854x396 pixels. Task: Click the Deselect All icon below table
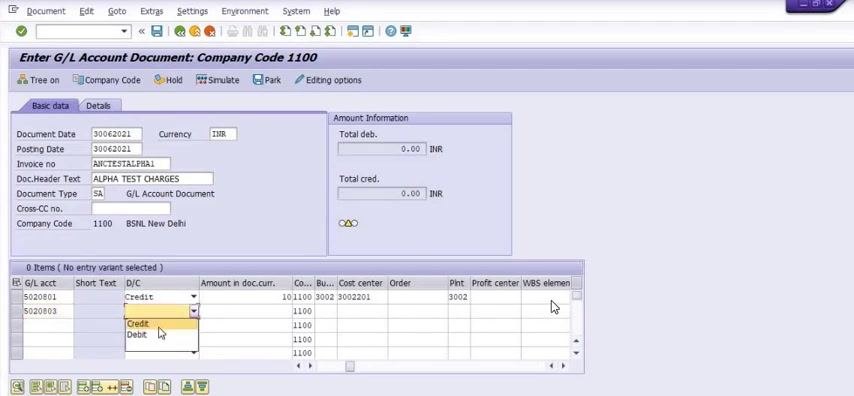(64, 387)
